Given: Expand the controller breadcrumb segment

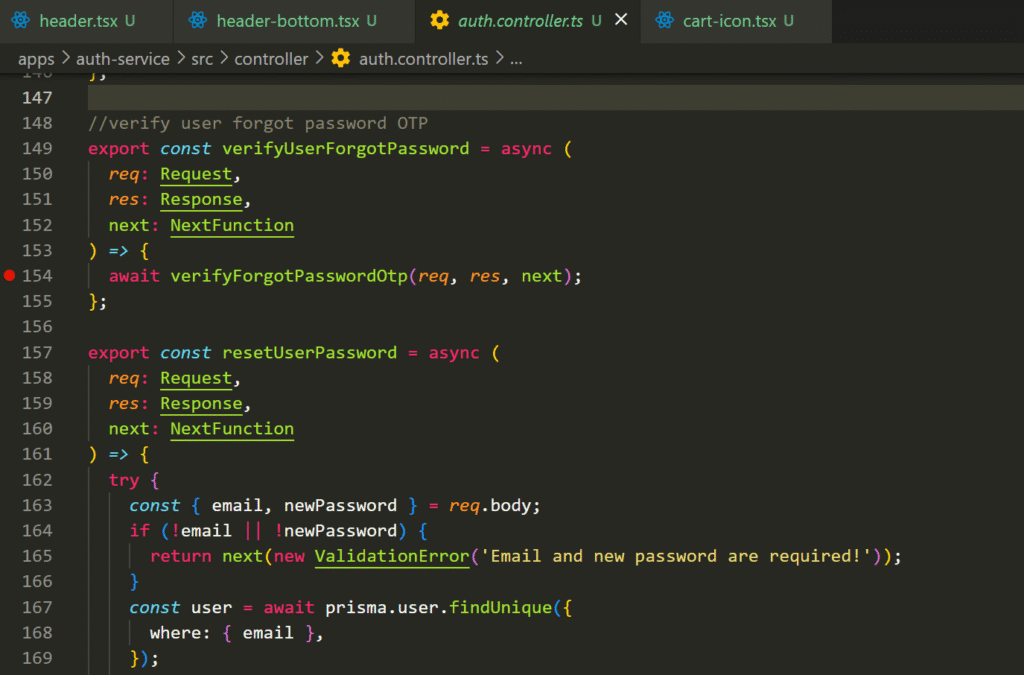Looking at the screenshot, I should click(x=271, y=58).
